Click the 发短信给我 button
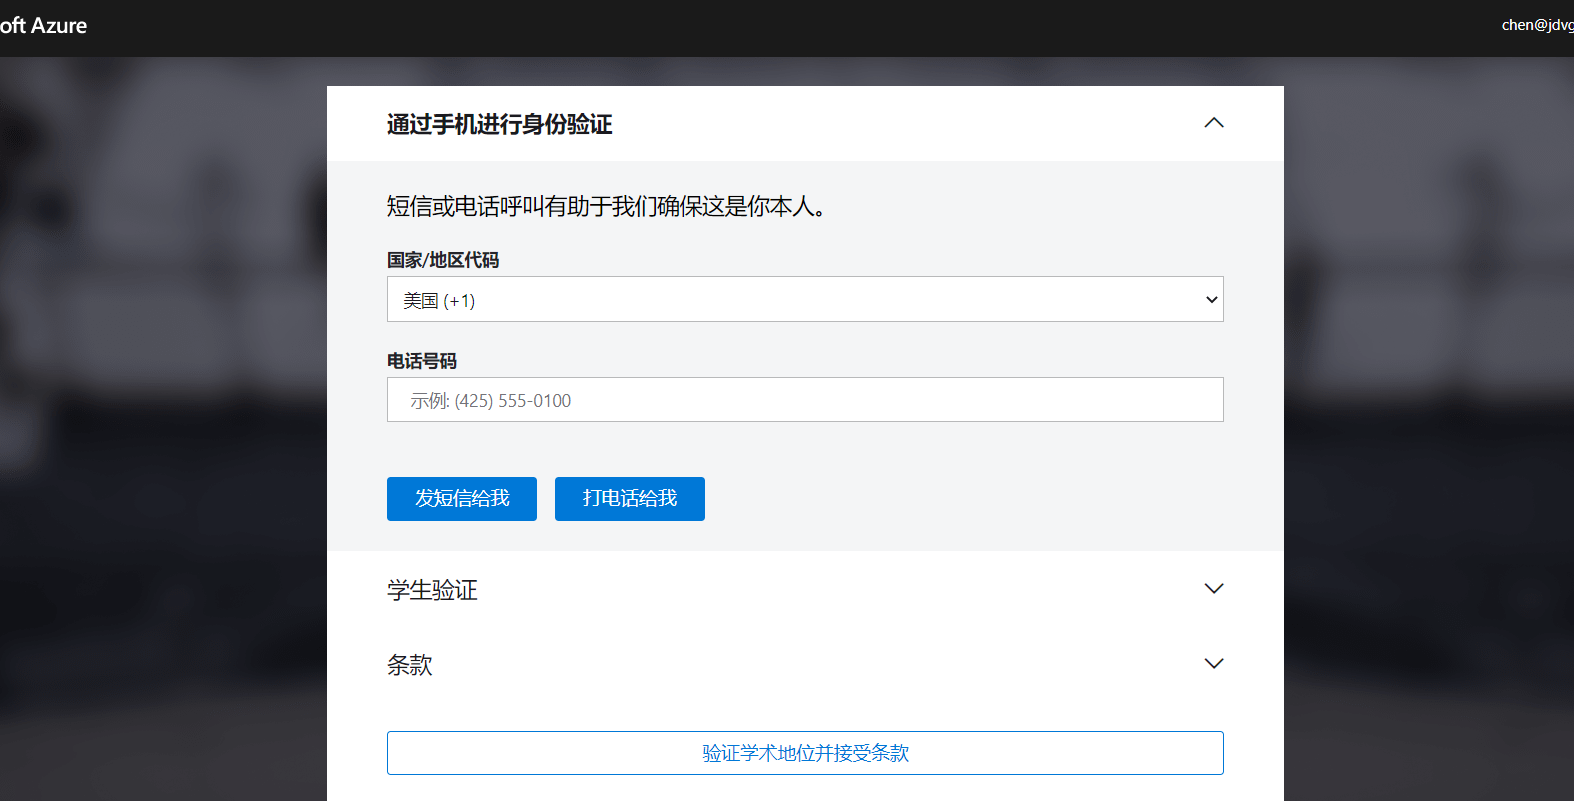Image resolution: width=1574 pixels, height=801 pixels. 462,499
